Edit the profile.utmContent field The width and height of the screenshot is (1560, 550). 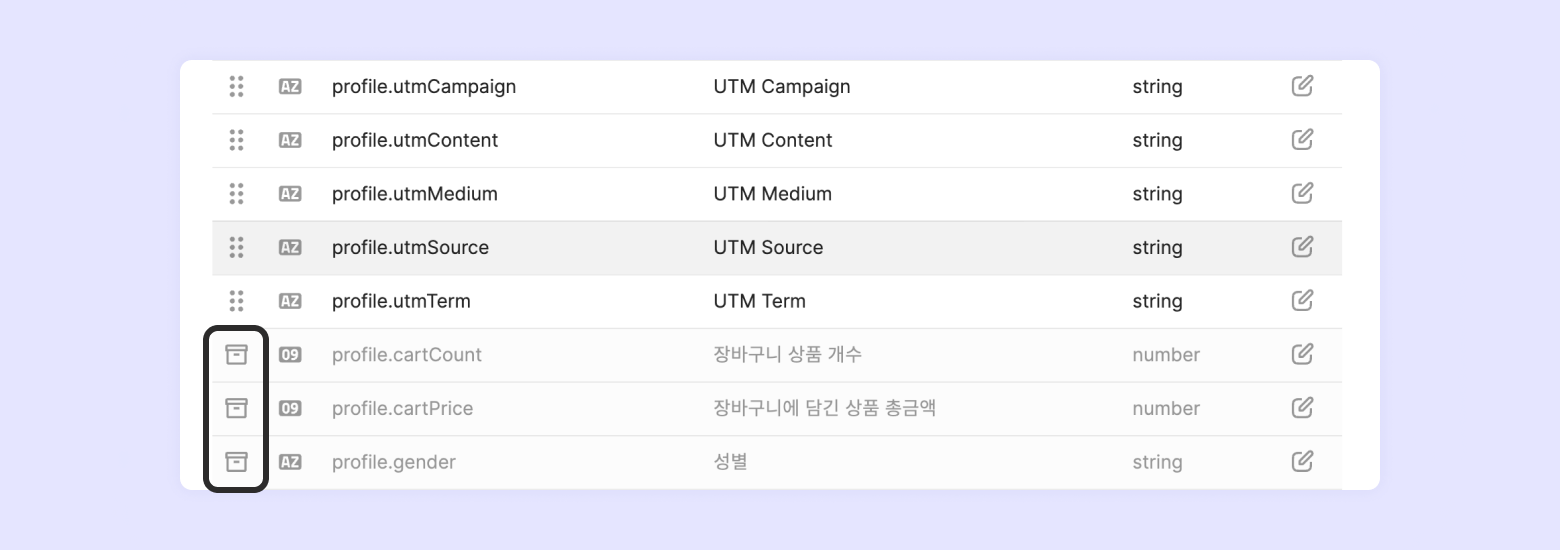tap(1301, 140)
